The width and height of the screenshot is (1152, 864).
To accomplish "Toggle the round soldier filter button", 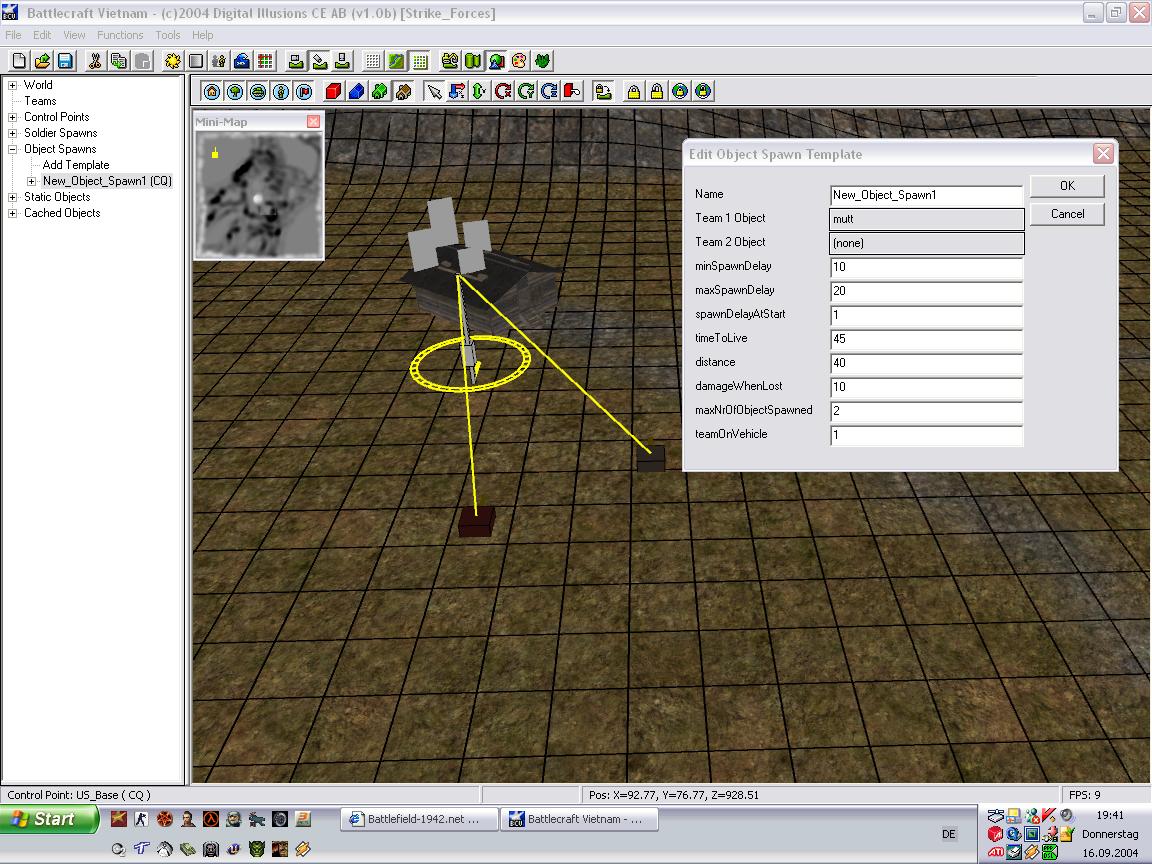I will point(281,91).
